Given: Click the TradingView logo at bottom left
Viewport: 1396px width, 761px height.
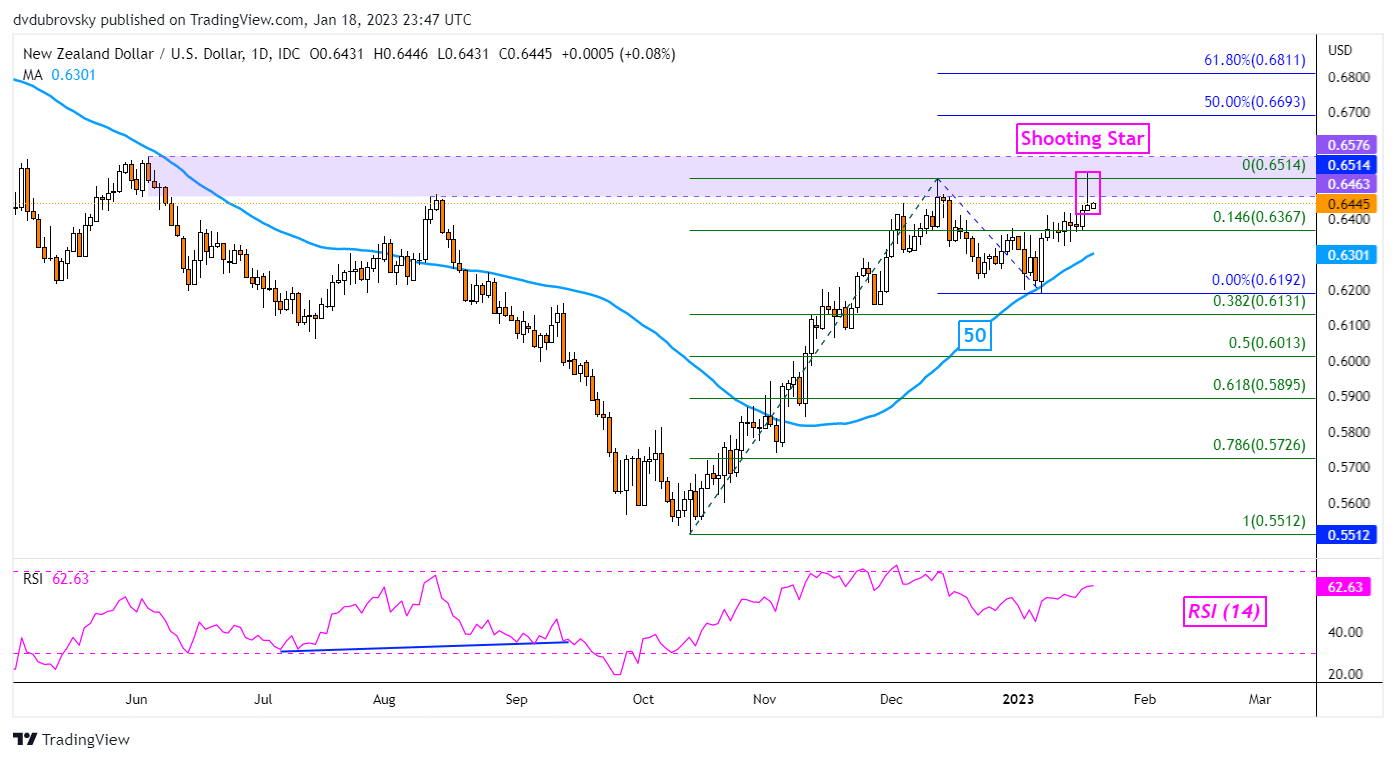Looking at the screenshot, I should coord(71,740).
